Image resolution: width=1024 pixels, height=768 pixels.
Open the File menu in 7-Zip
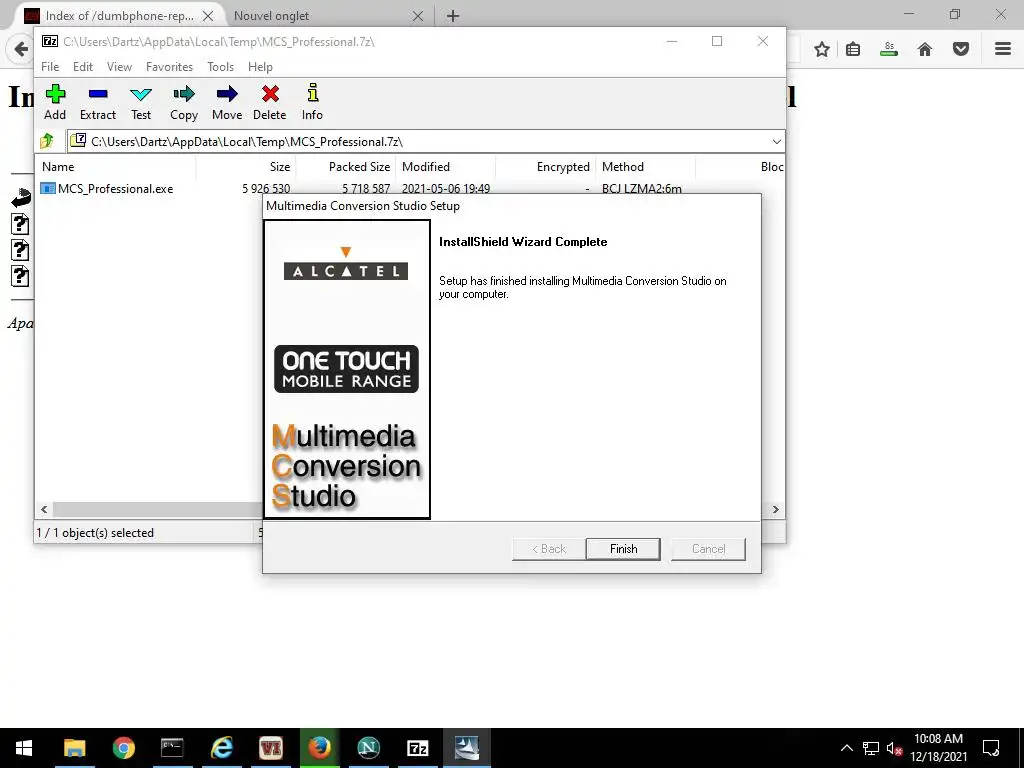point(50,67)
